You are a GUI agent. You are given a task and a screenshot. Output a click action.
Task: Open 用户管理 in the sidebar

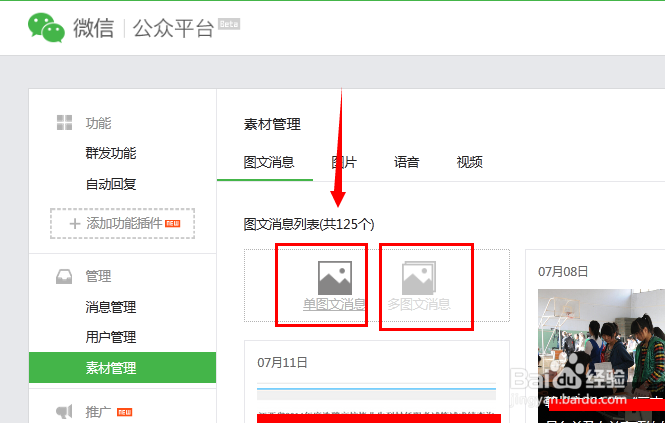111,337
